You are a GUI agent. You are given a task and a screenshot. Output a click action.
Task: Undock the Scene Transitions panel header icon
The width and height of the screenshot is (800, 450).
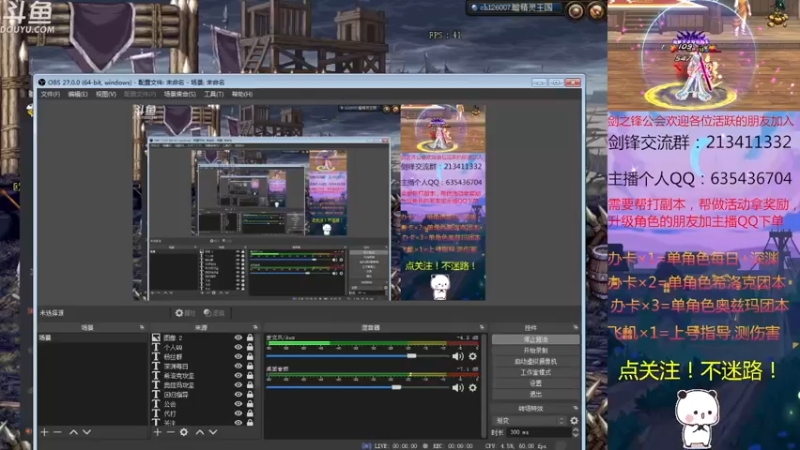[576, 408]
